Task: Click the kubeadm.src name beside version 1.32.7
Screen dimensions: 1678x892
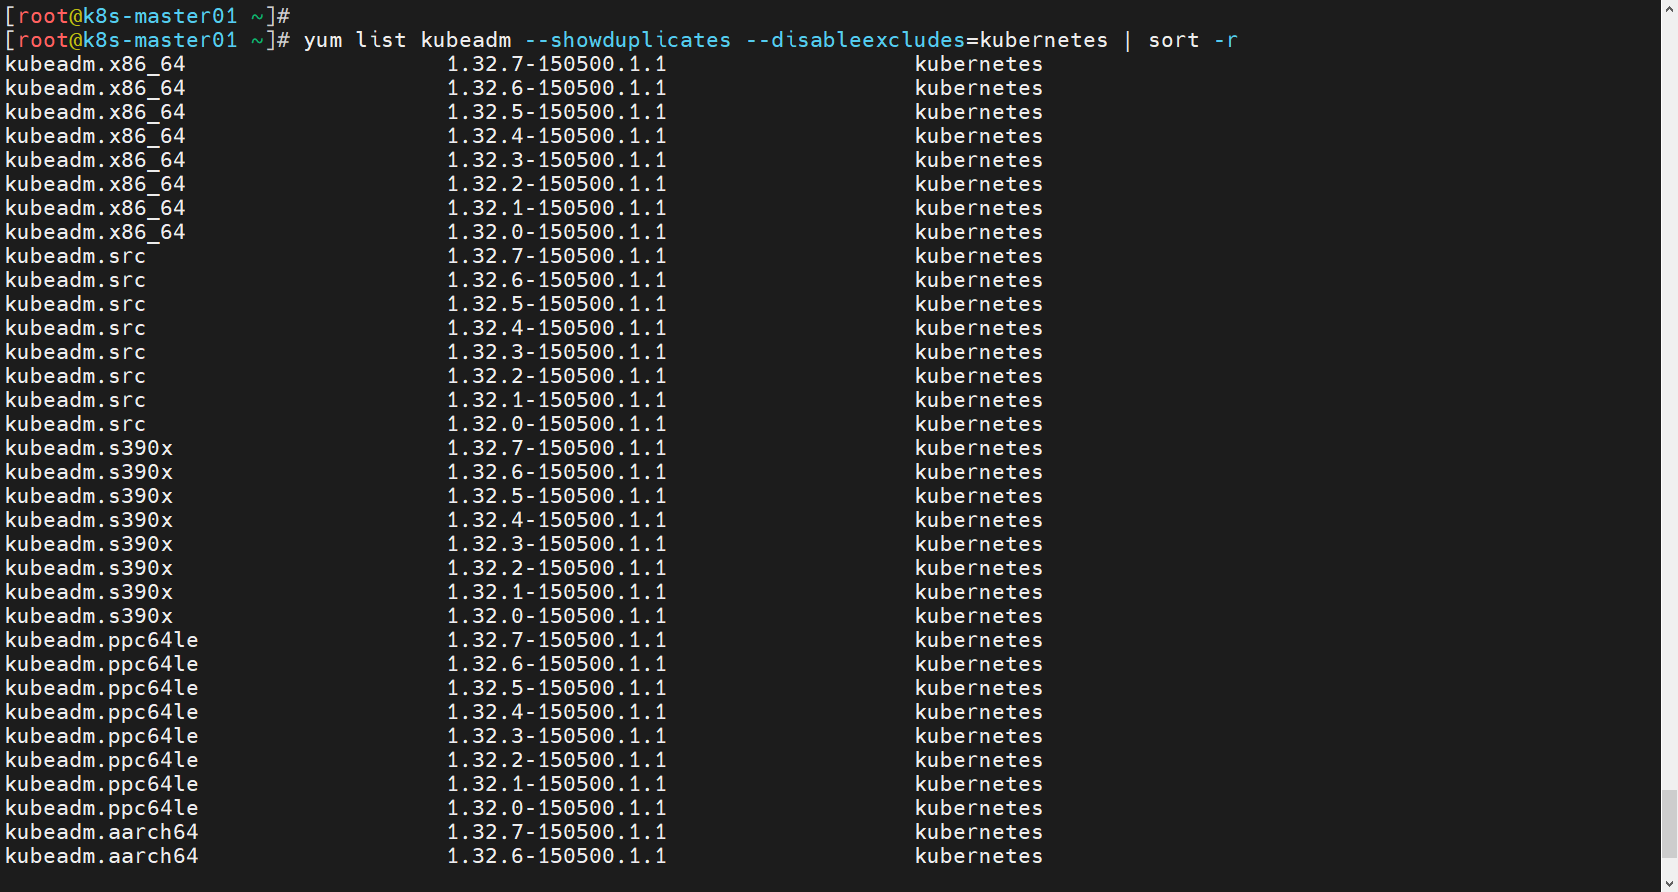Action: (75, 256)
